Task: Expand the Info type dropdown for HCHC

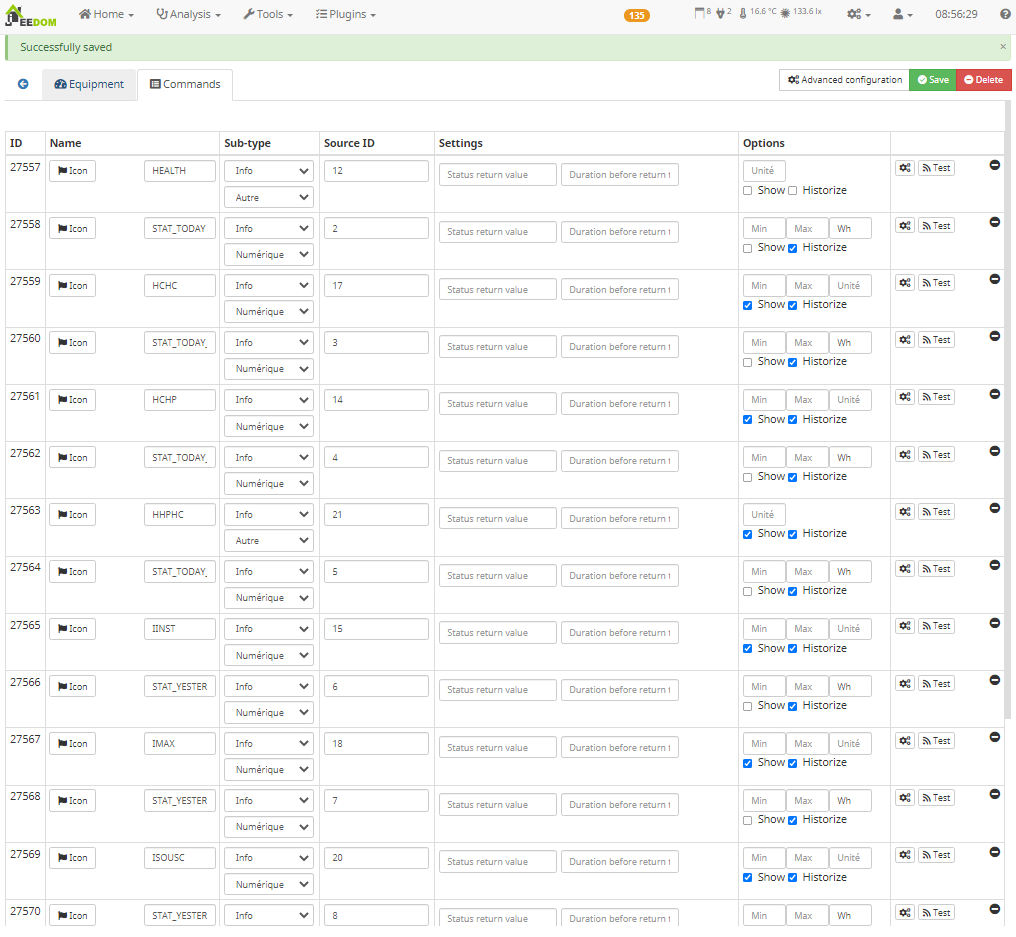Action: point(268,286)
